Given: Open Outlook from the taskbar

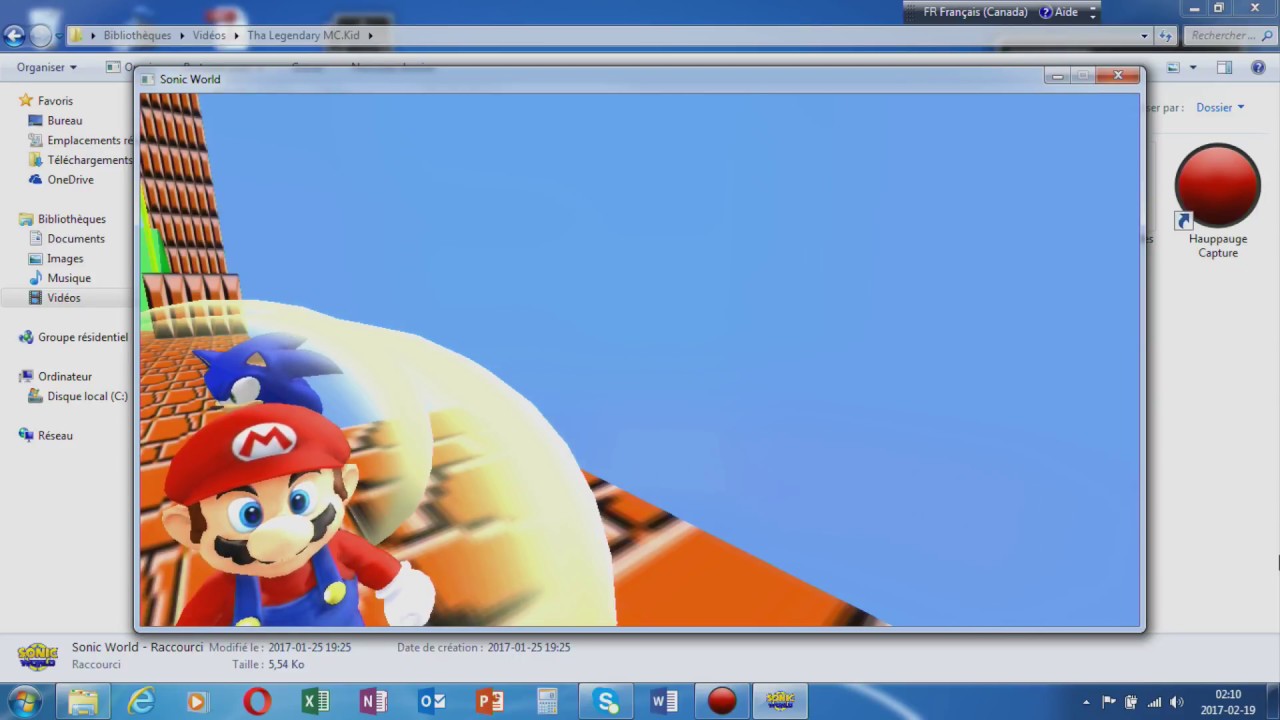Looking at the screenshot, I should [432, 701].
